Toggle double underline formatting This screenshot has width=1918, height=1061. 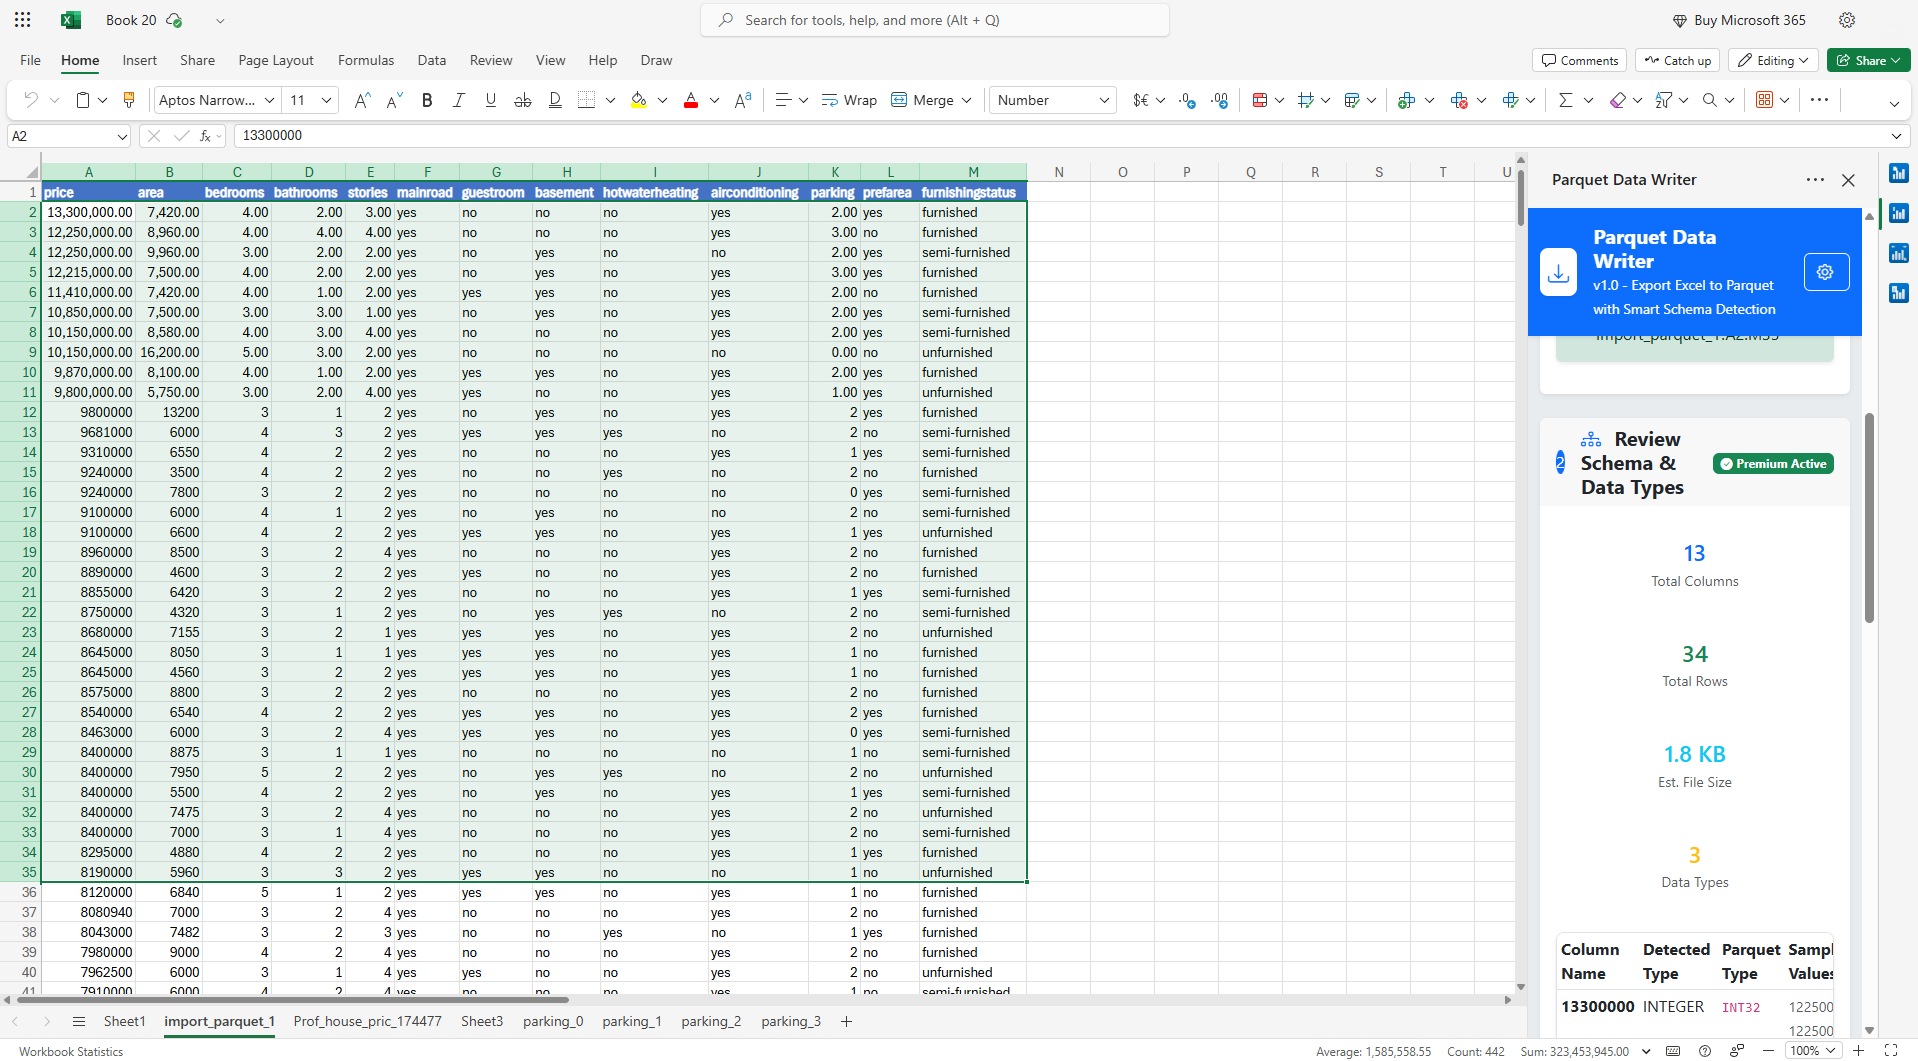[x=555, y=100]
